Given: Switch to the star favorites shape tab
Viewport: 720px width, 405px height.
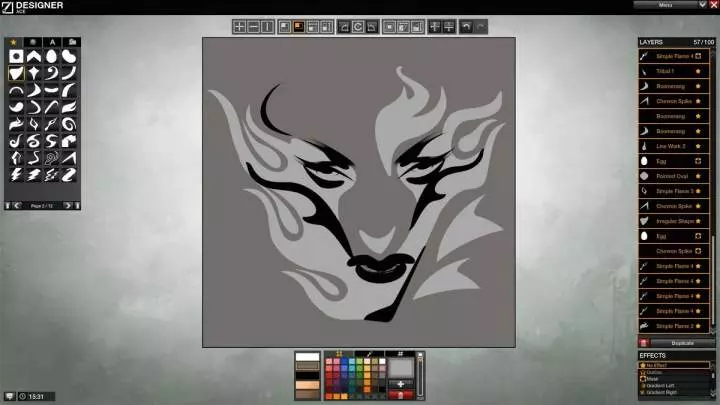Looking at the screenshot, I should 15,41.
